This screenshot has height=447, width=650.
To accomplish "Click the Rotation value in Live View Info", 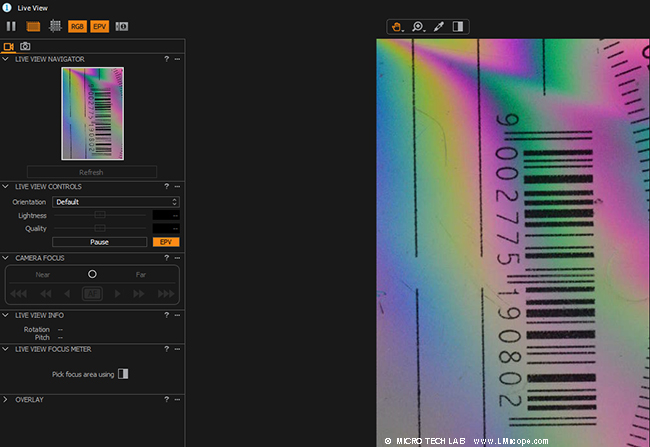I will point(61,329).
